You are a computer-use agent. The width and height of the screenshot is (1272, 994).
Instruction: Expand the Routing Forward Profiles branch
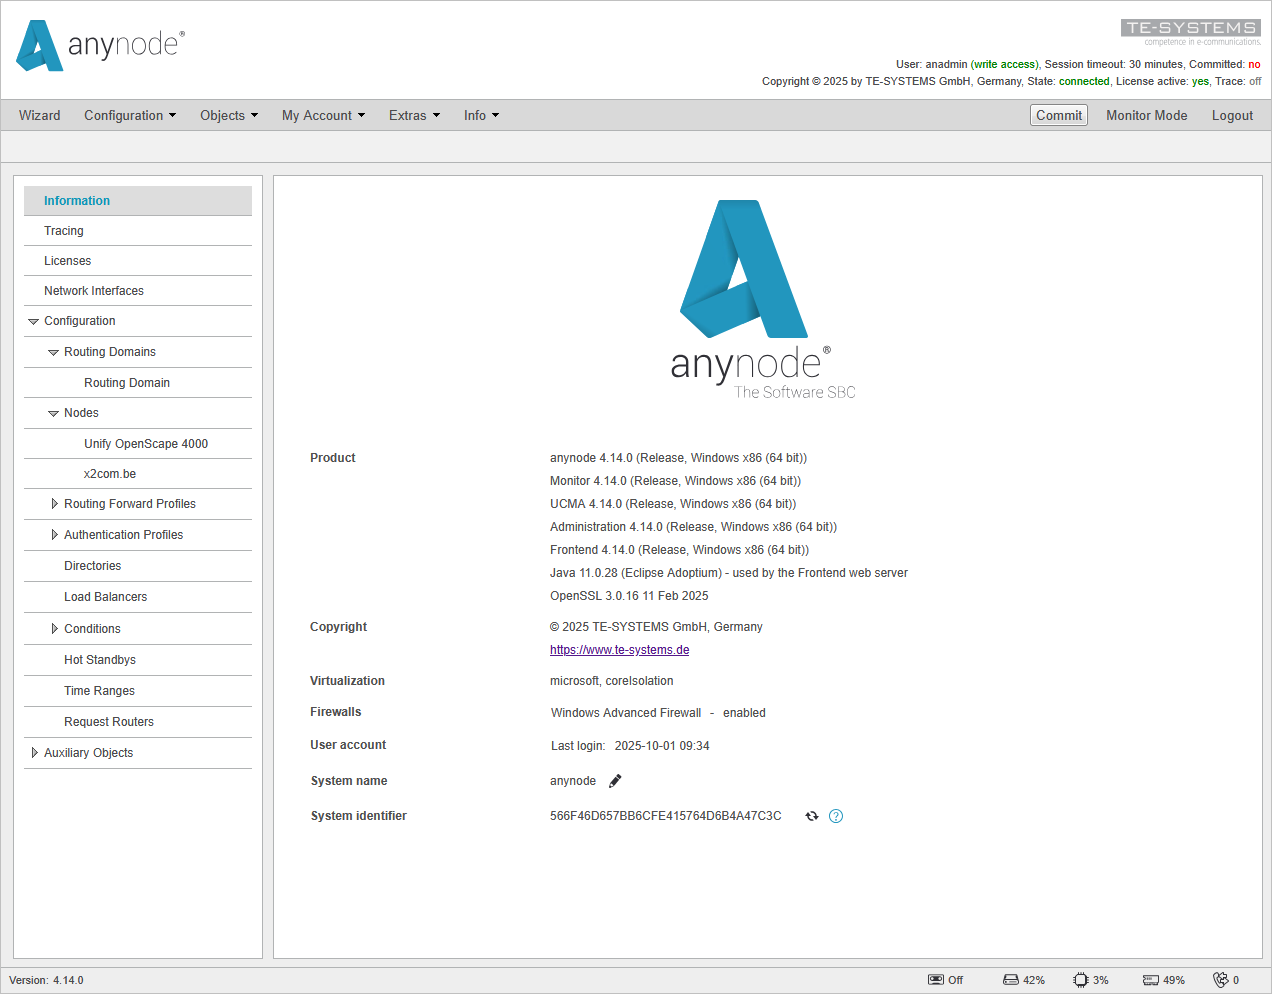(x=55, y=504)
